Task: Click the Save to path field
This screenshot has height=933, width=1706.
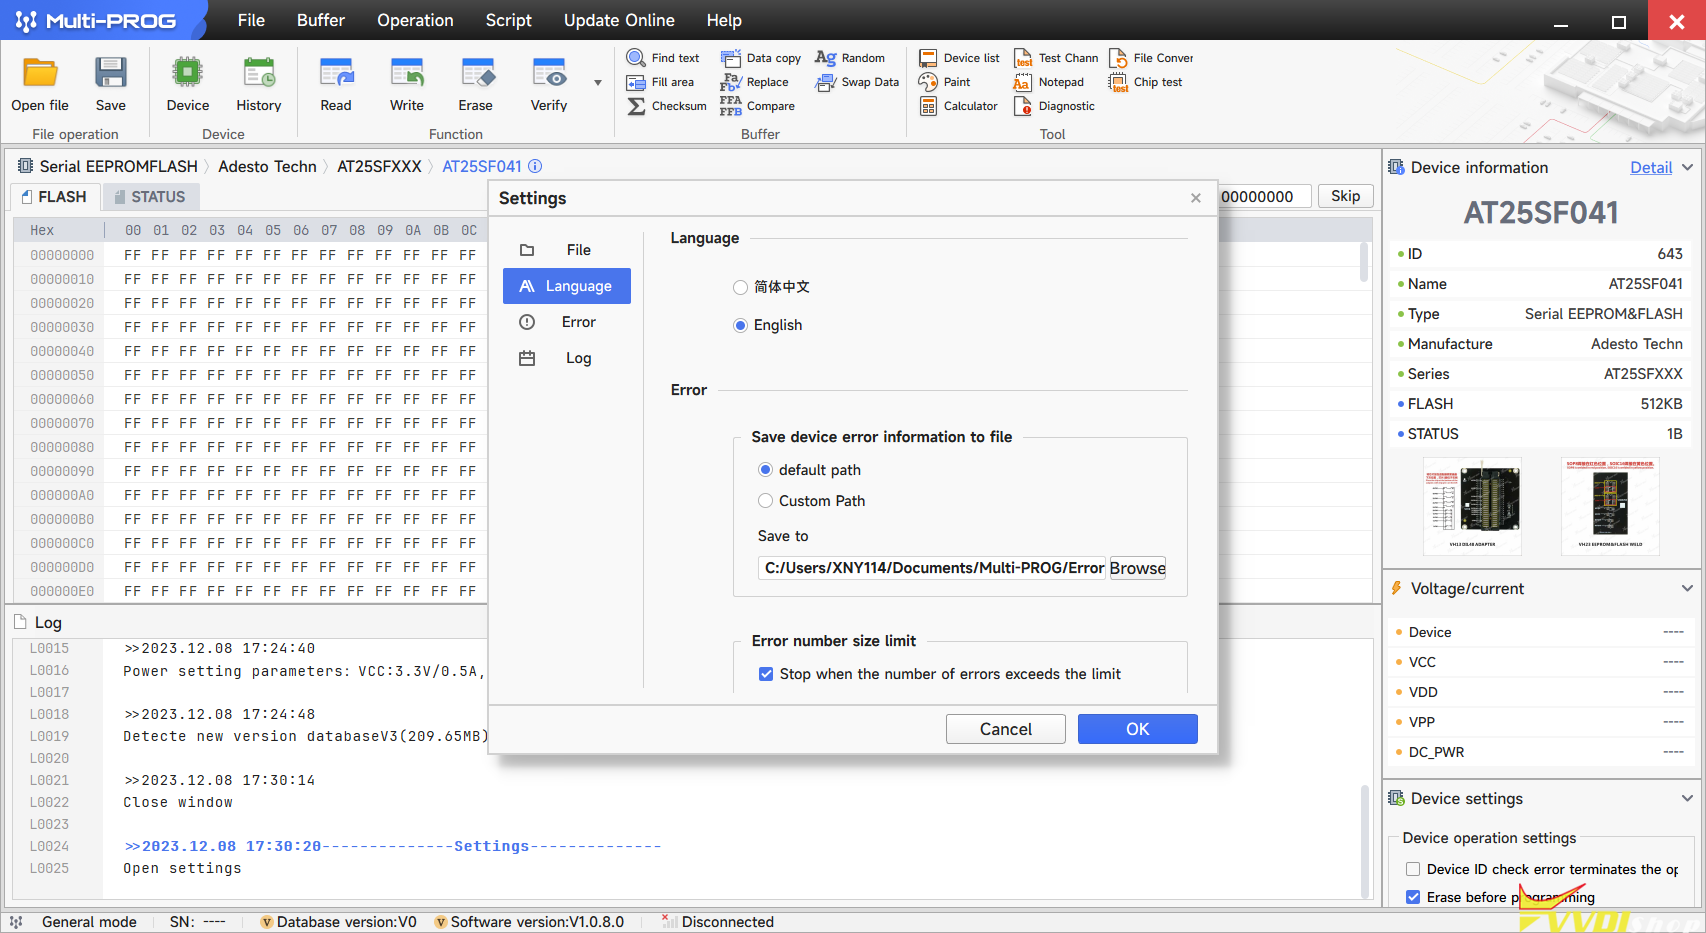Action: [932, 568]
